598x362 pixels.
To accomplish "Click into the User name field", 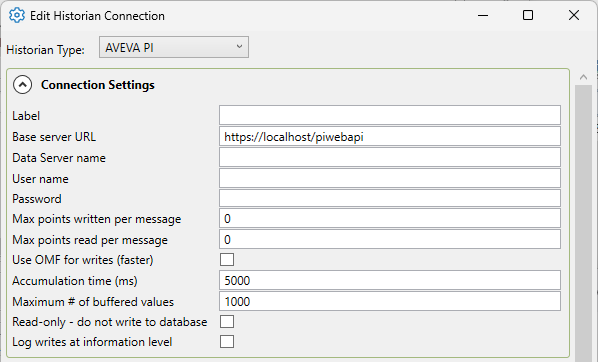I will [390, 178].
